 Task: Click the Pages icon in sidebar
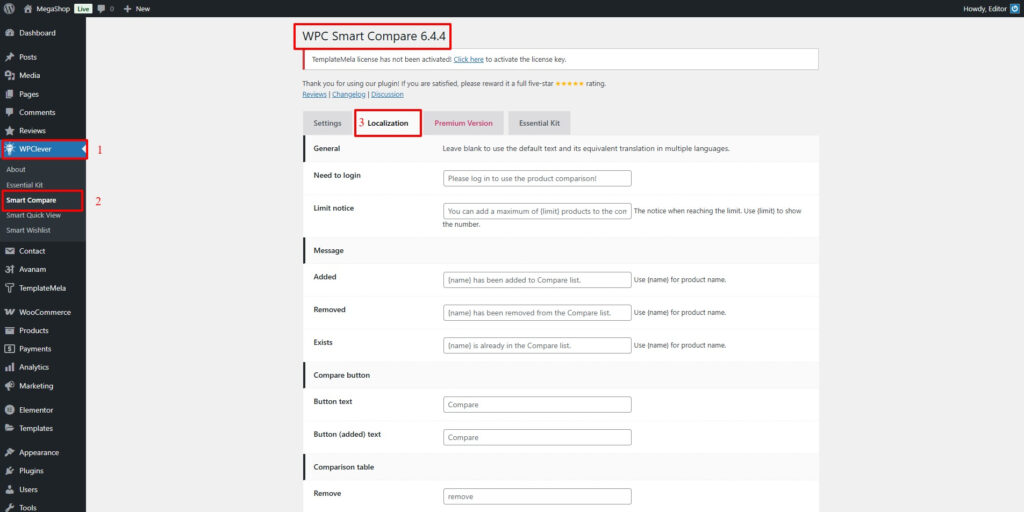tap(10, 94)
